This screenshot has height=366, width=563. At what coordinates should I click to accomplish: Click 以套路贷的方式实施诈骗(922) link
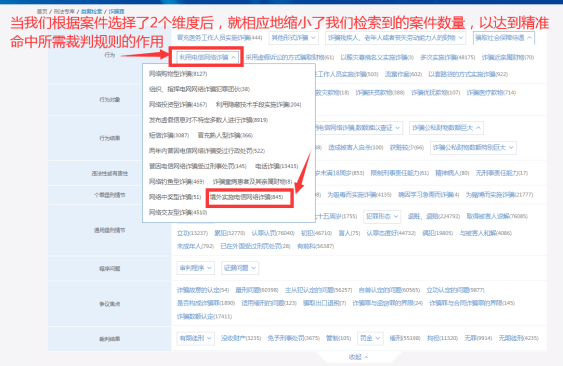468,74
